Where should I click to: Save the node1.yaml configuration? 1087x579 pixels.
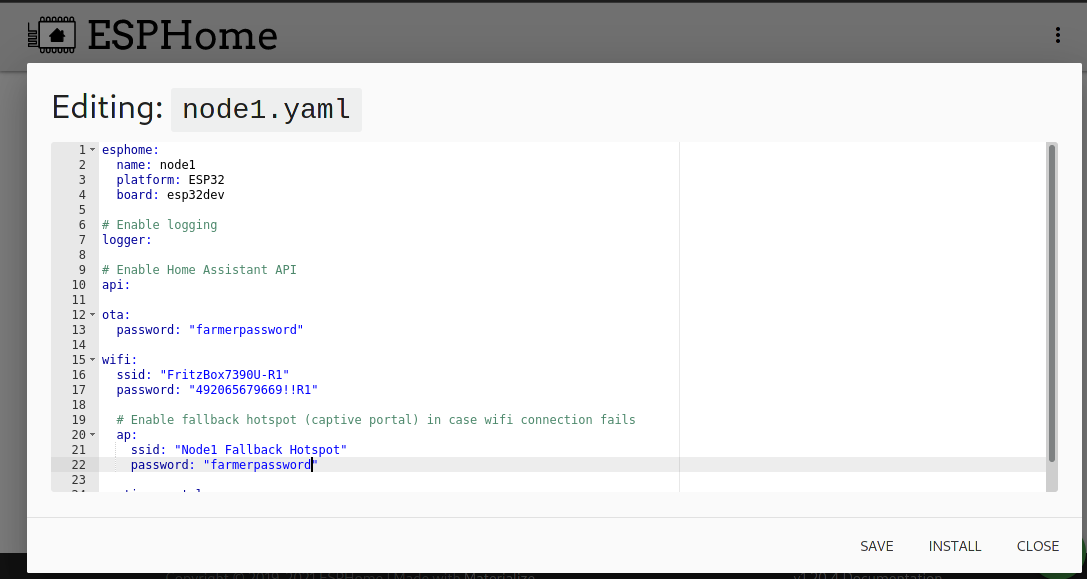tap(876, 546)
